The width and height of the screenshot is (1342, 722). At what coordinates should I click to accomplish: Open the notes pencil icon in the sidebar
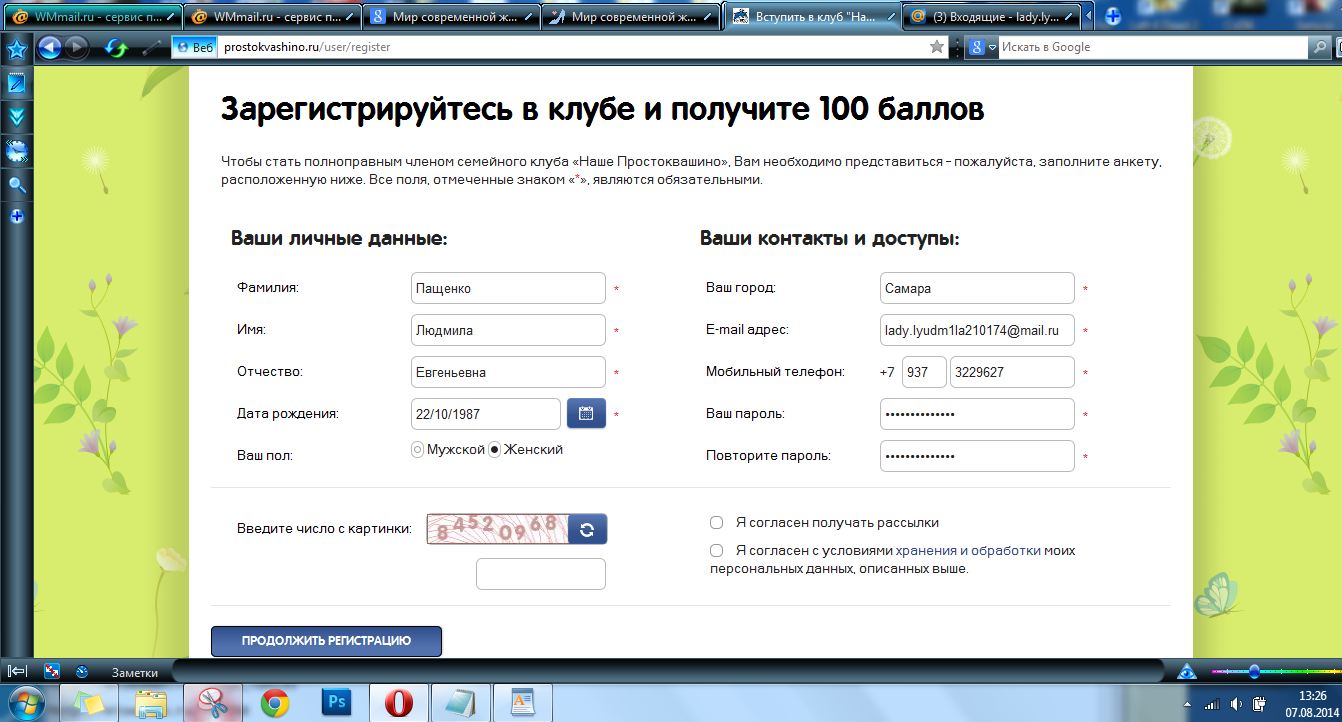pyautogui.click(x=16, y=83)
